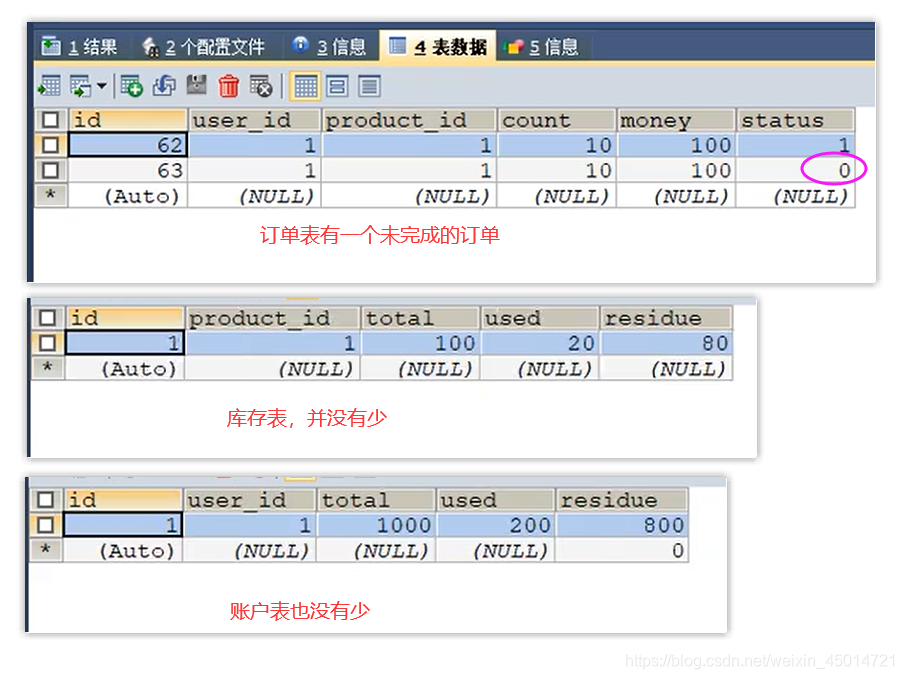Image resolution: width=904 pixels, height=679 pixels.
Task: Click the (Auto) id cell in the order table's new row
Action: (x=127, y=196)
